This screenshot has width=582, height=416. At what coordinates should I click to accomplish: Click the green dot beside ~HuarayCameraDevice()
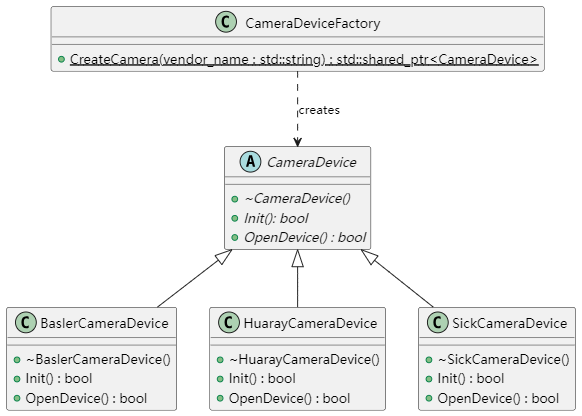[x=220, y=360]
